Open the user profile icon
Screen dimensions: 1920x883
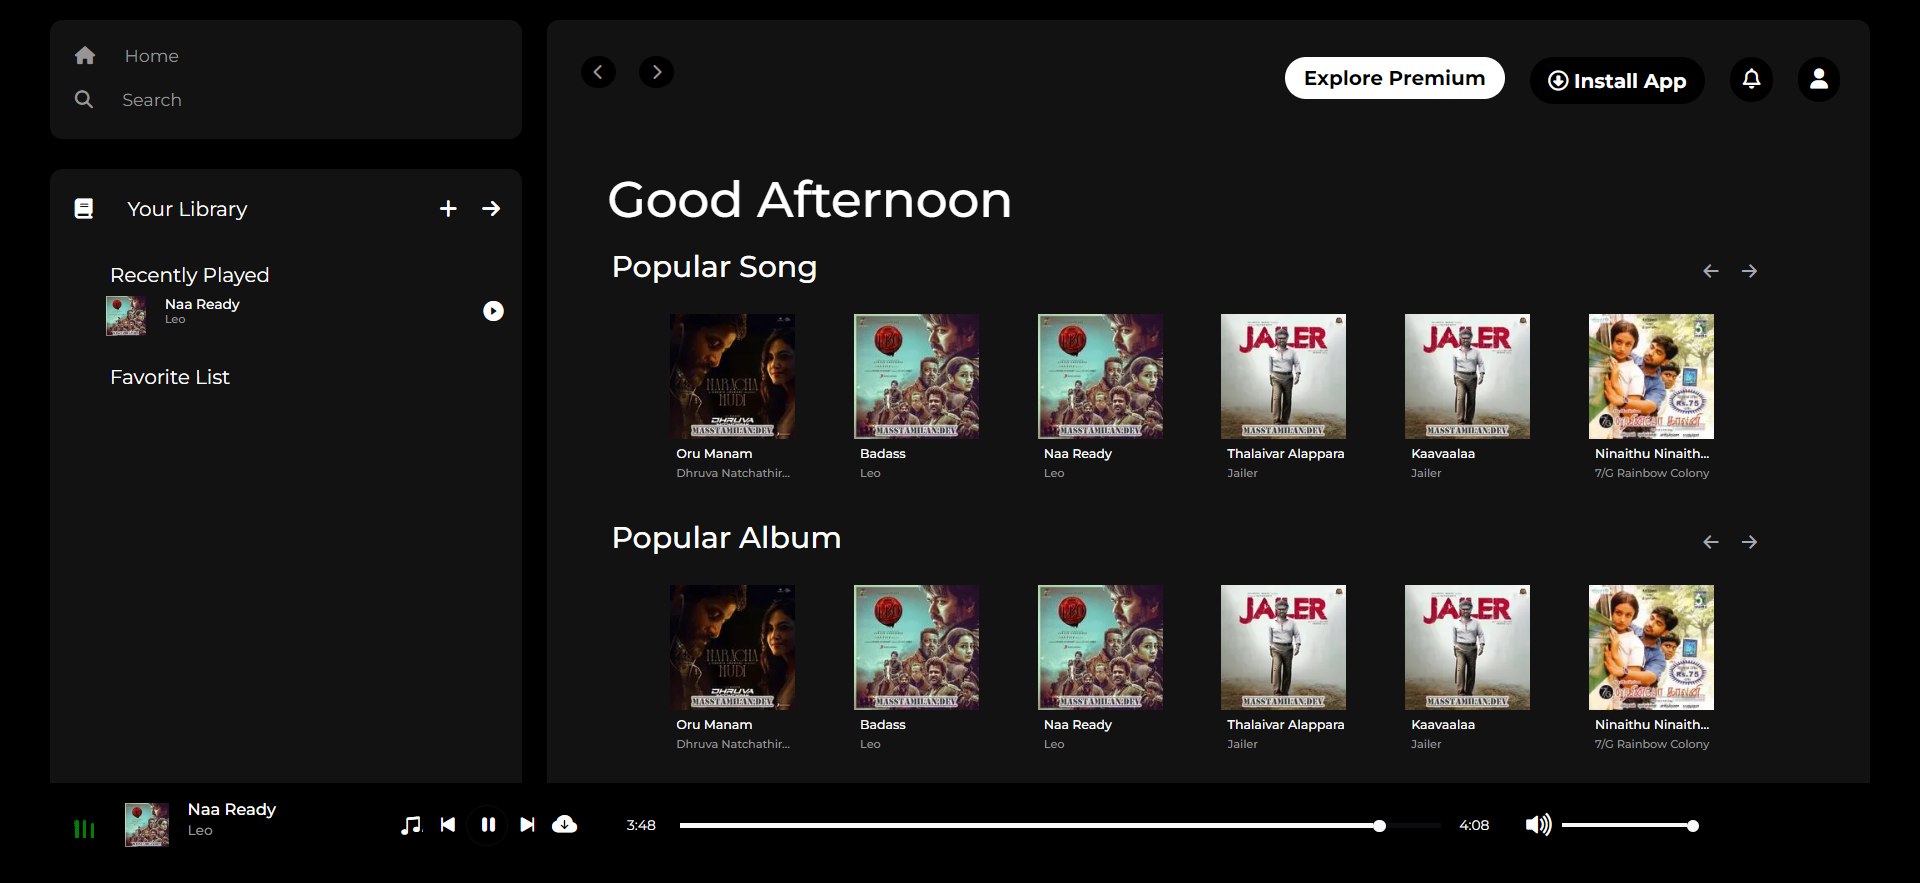[x=1819, y=79]
